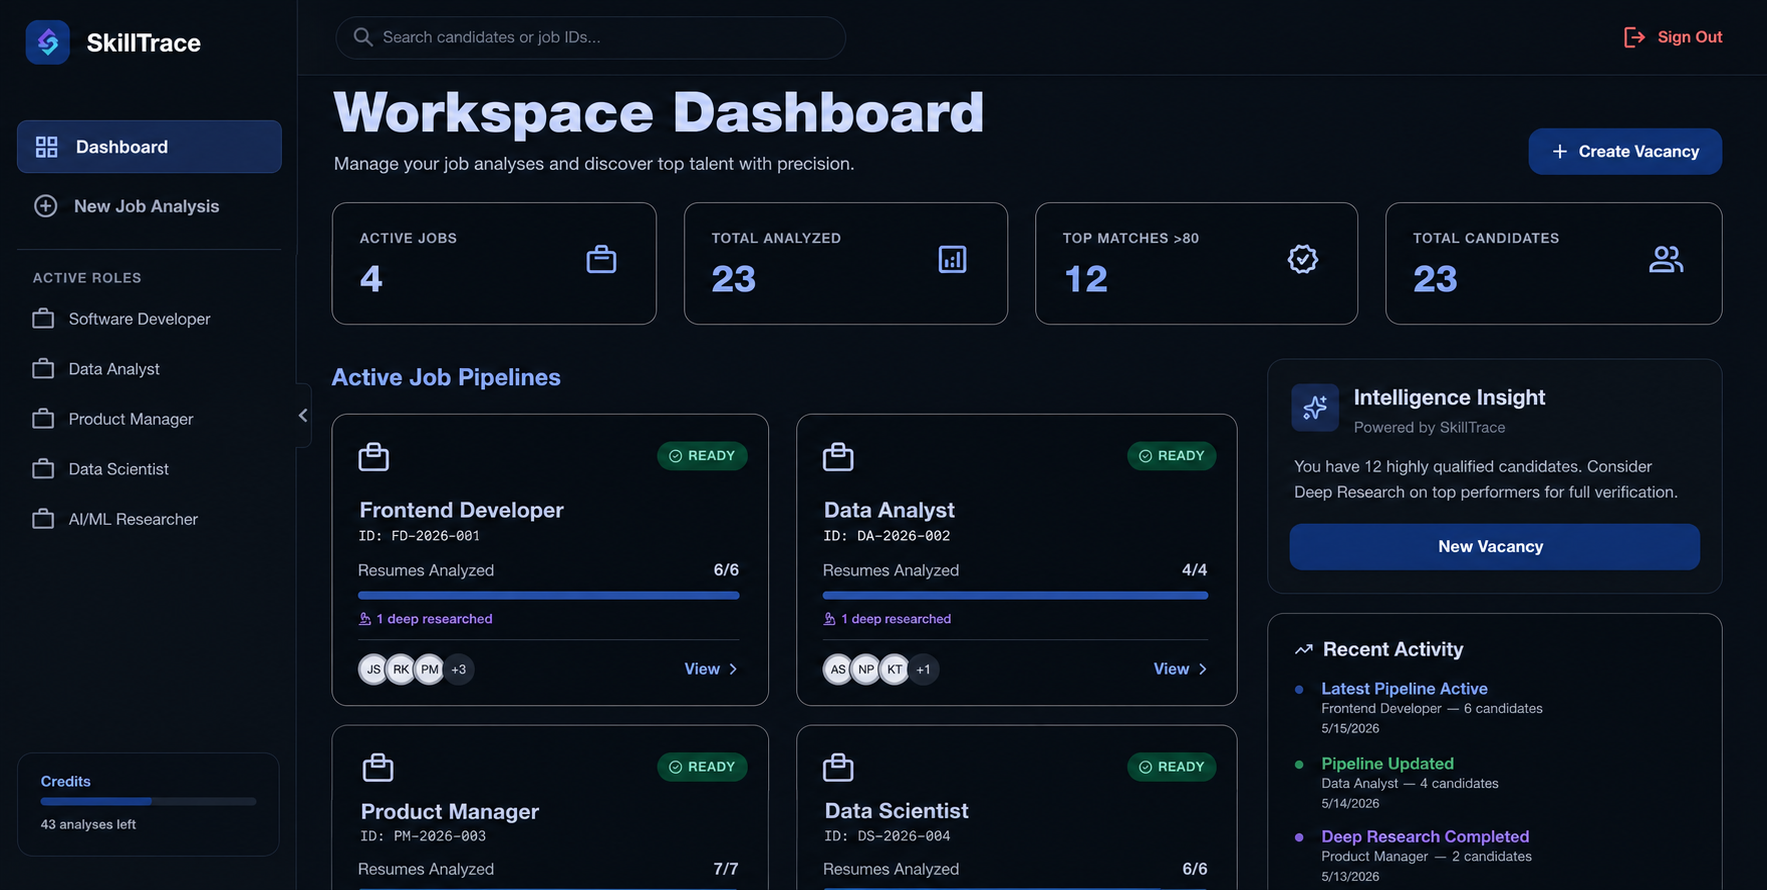Screen dimensions: 1767x890
Task: Click the verified badge icon in Top Matches card
Action: 1302,259
